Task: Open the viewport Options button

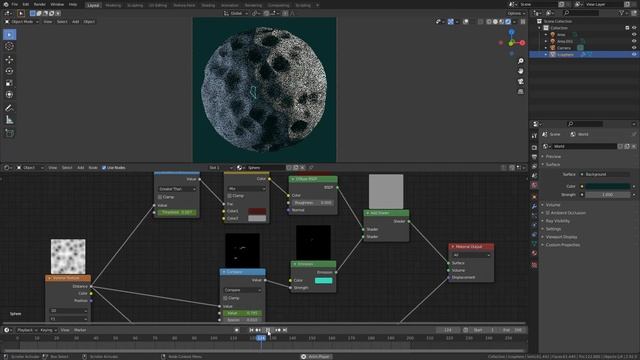Action: tap(516, 13)
